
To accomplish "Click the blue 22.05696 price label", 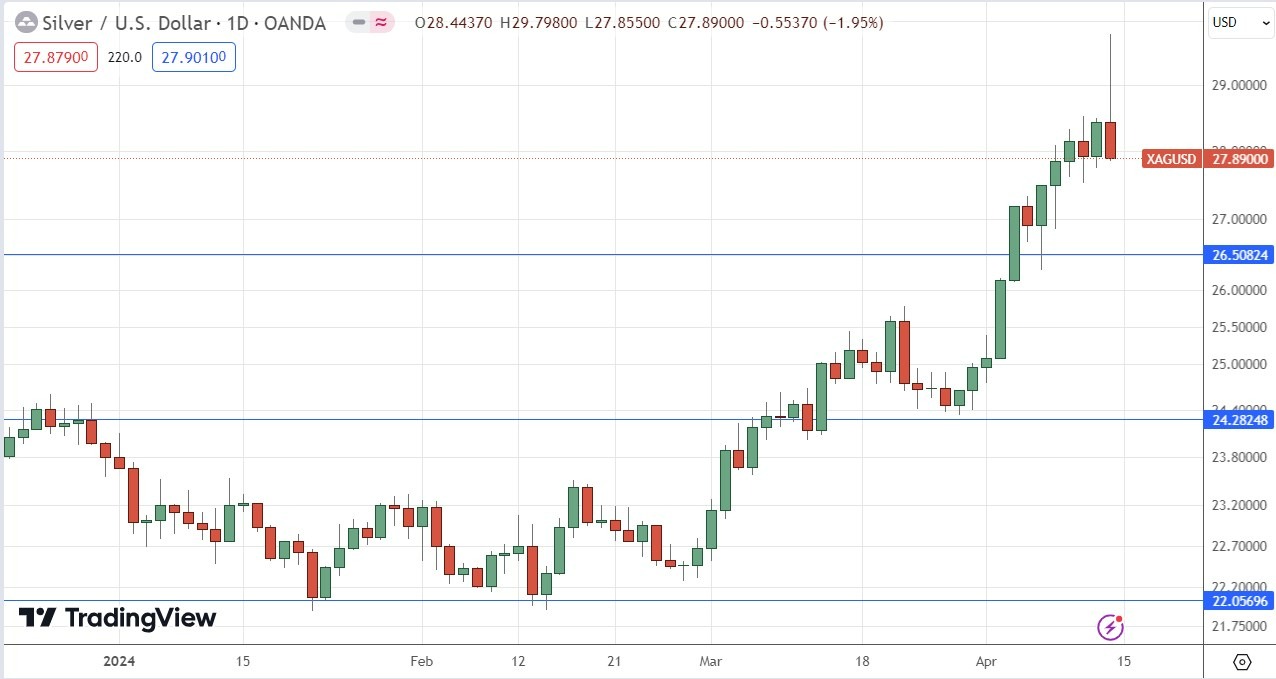I will [1237, 602].
